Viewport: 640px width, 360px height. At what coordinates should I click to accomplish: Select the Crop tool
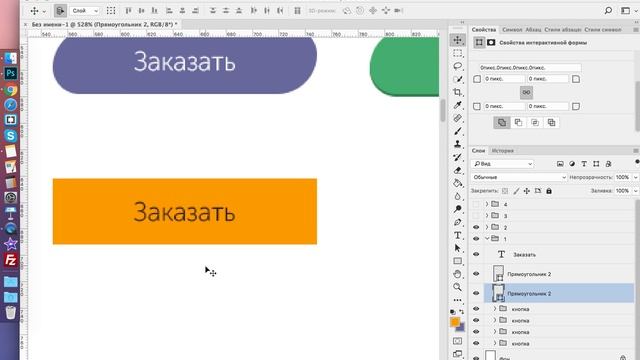(x=457, y=92)
